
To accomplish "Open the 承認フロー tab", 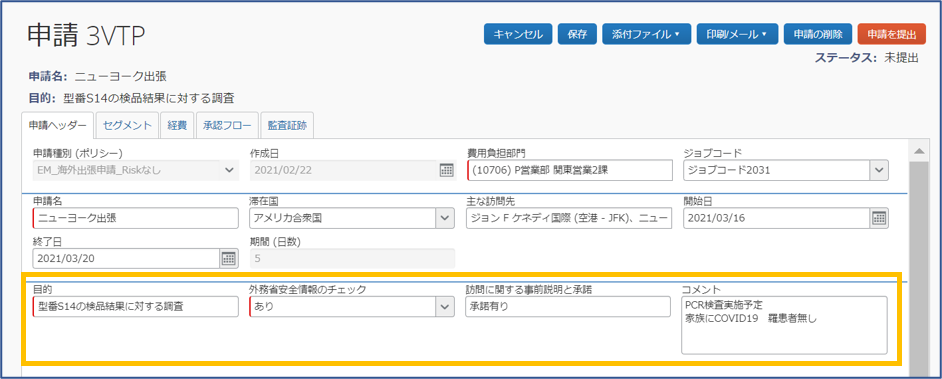I will (226, 126).
